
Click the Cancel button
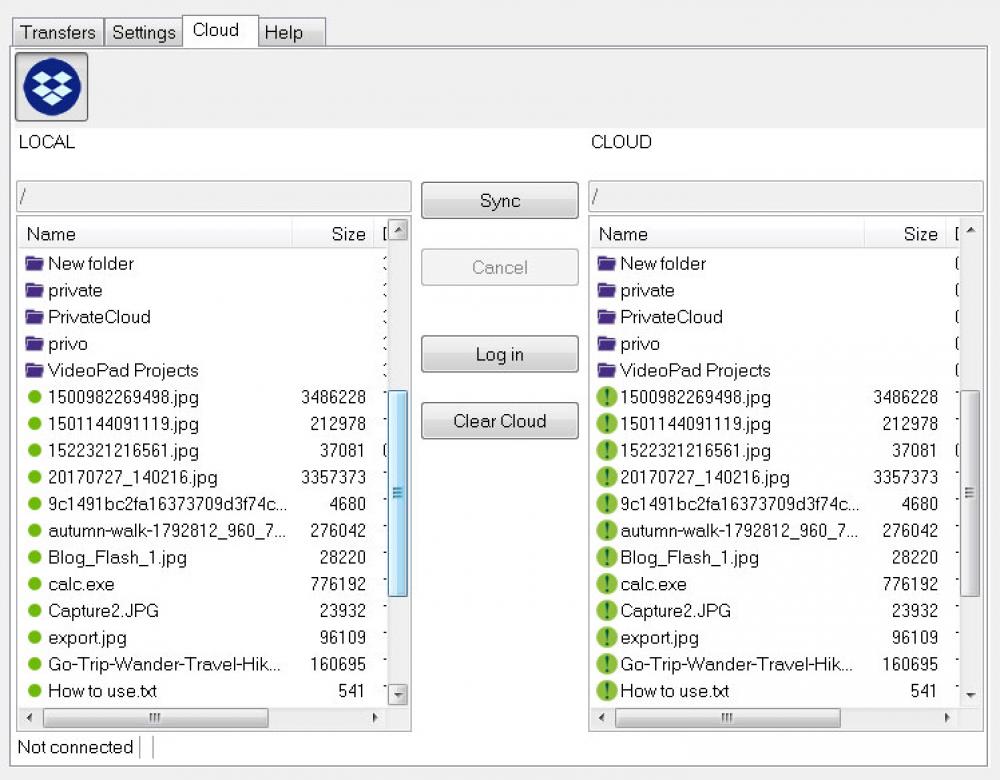point(499,267)
